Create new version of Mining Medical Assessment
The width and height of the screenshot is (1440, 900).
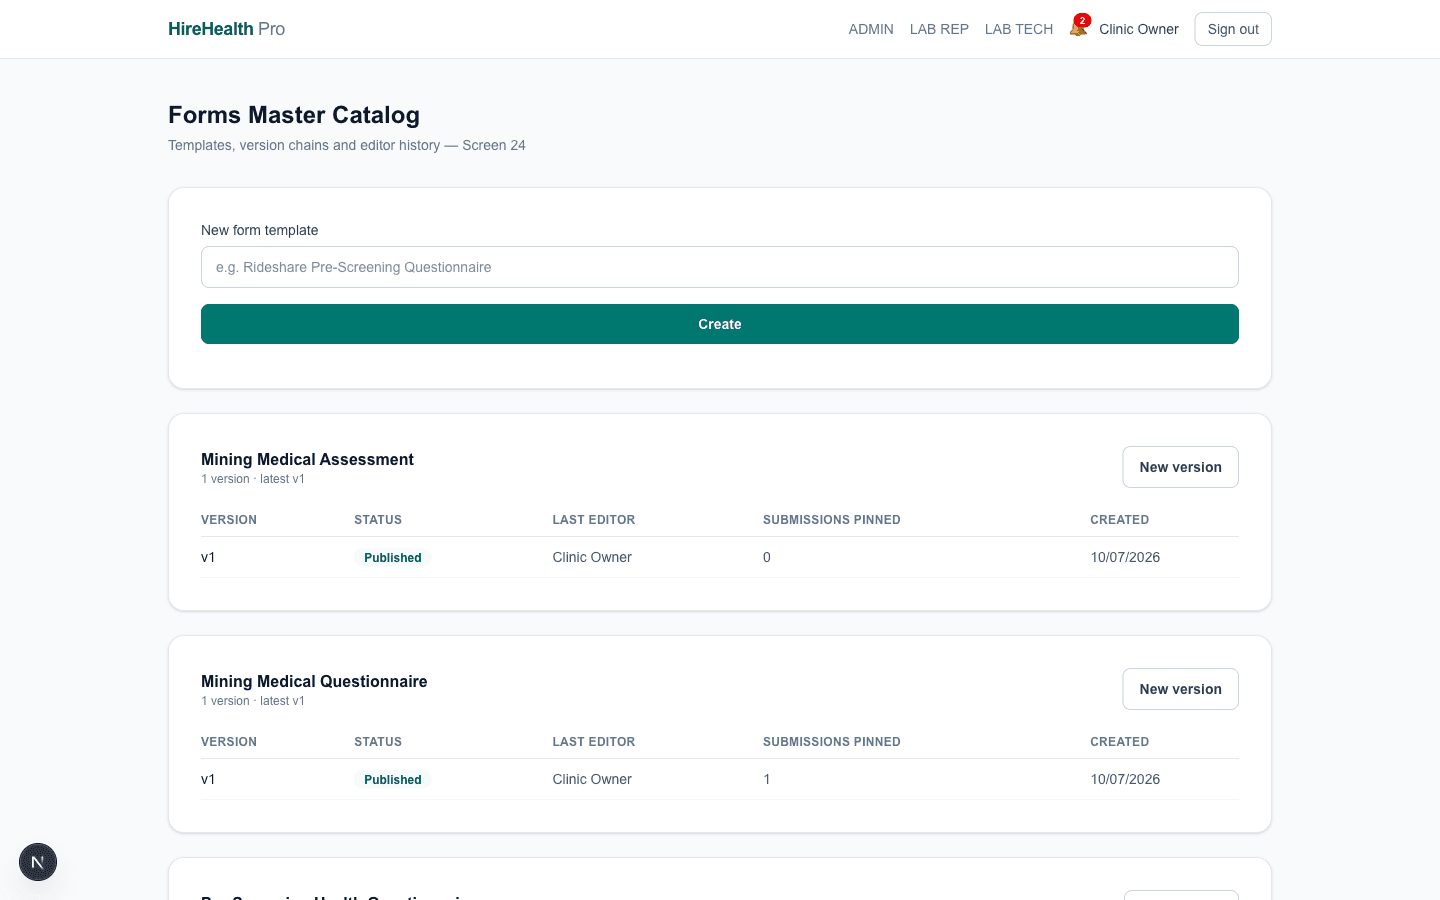1180,467
